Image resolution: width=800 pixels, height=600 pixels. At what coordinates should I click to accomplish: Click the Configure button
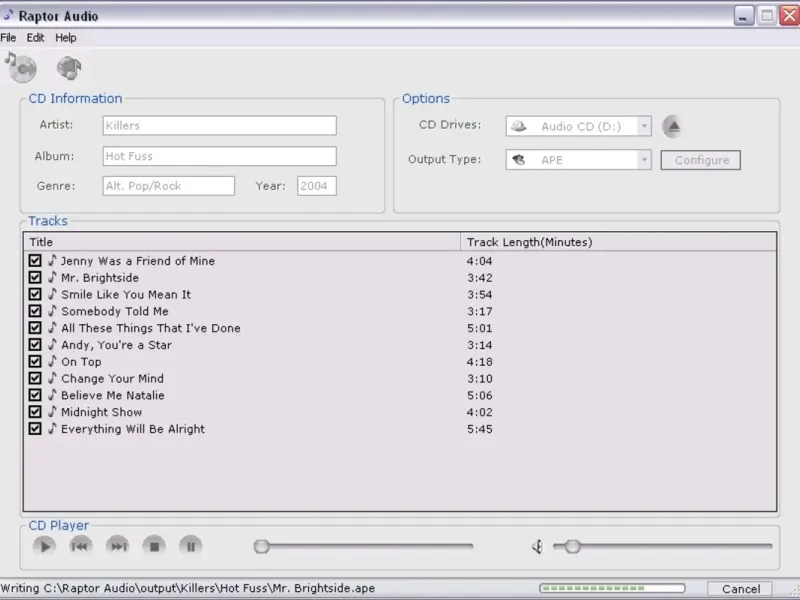click(701, 160)
